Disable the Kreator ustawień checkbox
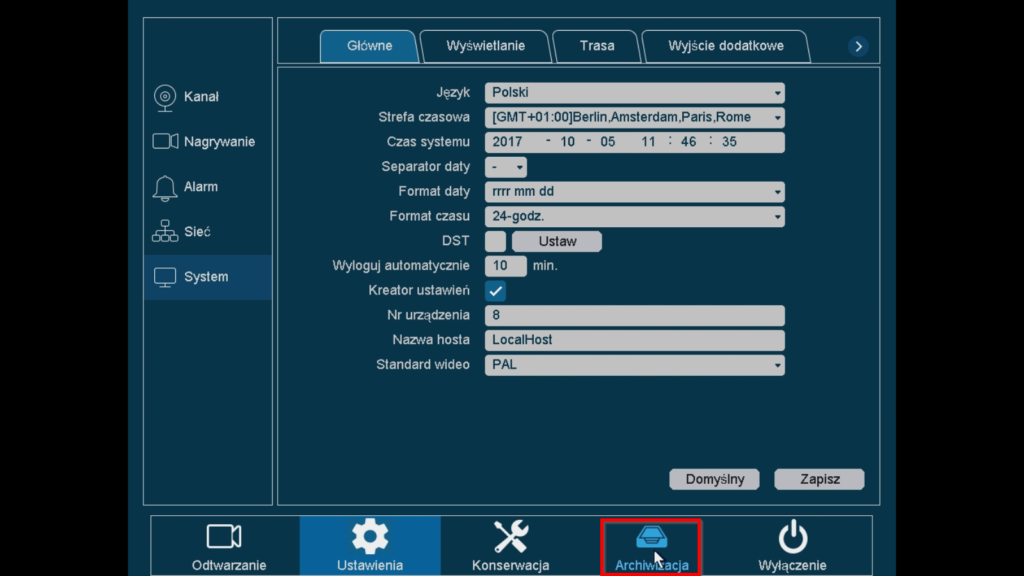Viewport: 1024px width, 576px height. pos(496,290)
